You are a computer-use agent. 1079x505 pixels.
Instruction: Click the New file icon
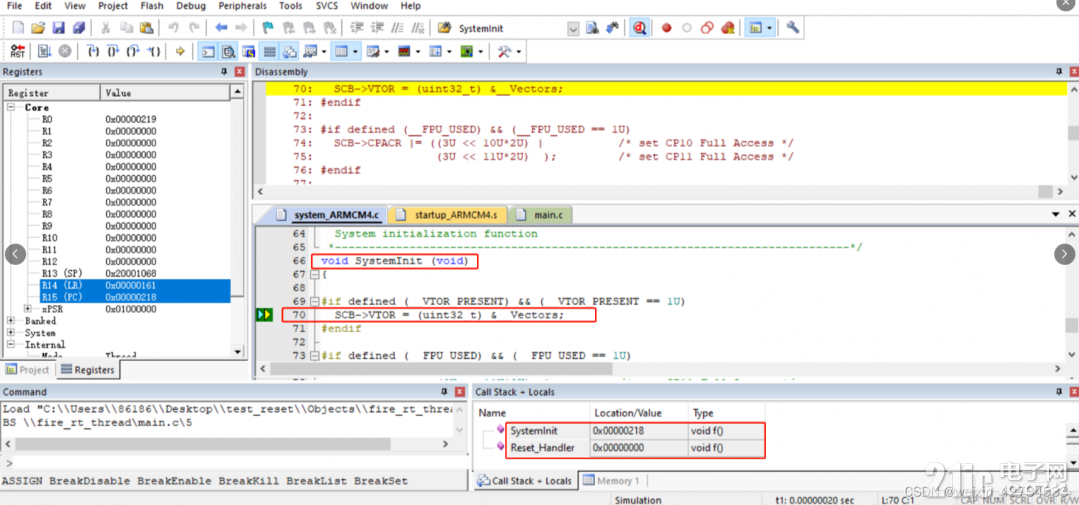tap(18, 28)
